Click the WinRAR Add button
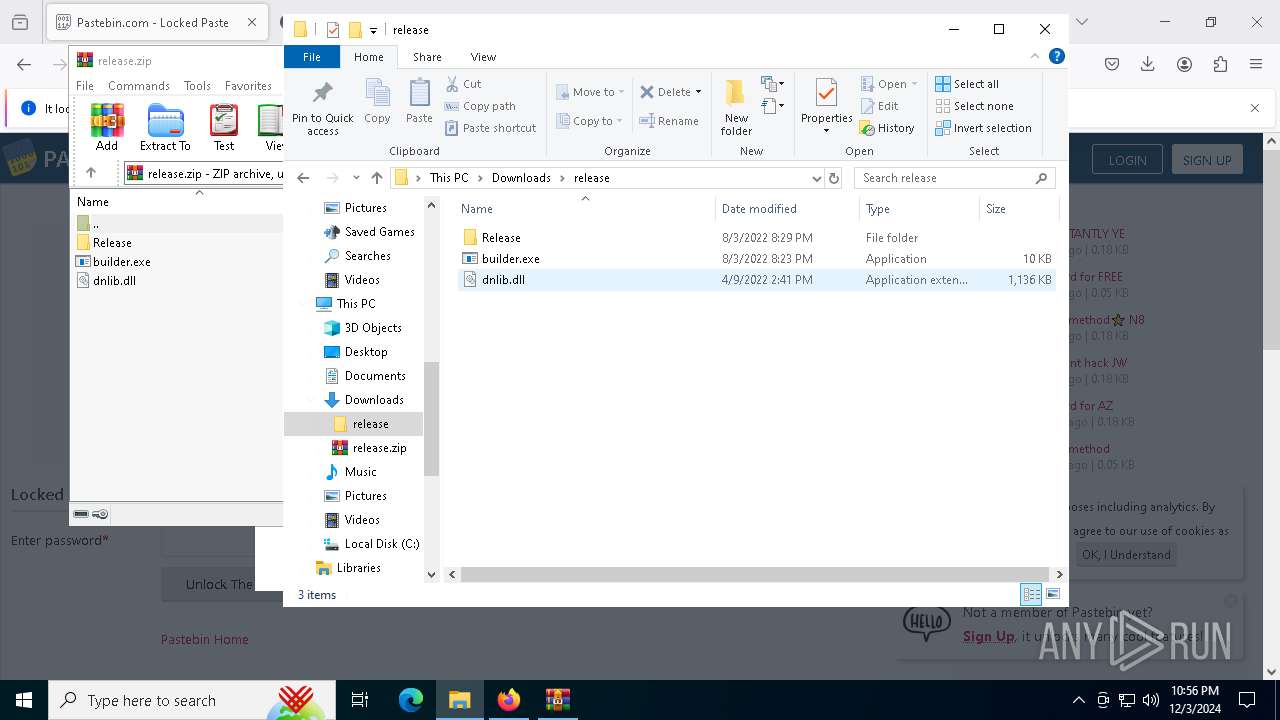This screenshot has height=720, width=1280. (107, 127)
